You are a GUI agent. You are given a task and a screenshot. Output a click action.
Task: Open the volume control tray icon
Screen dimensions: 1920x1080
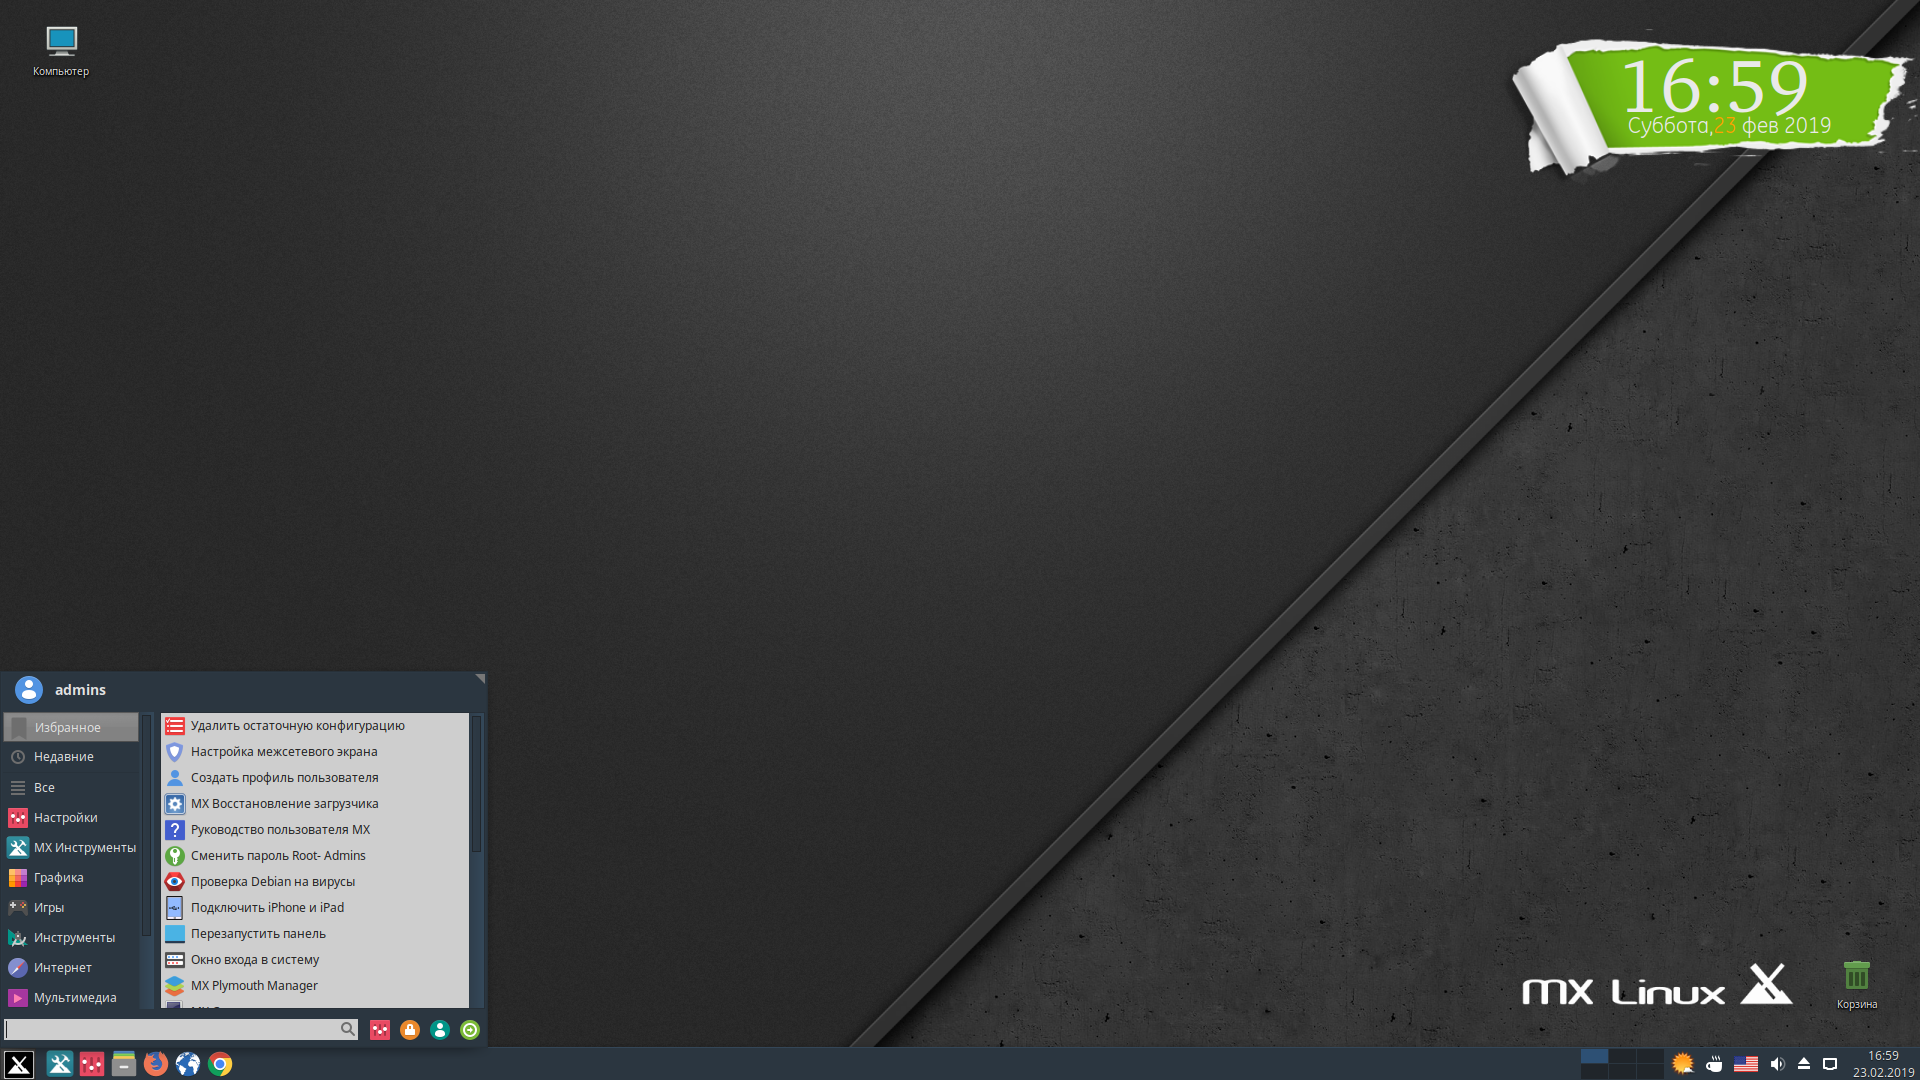(1778, 1063)
